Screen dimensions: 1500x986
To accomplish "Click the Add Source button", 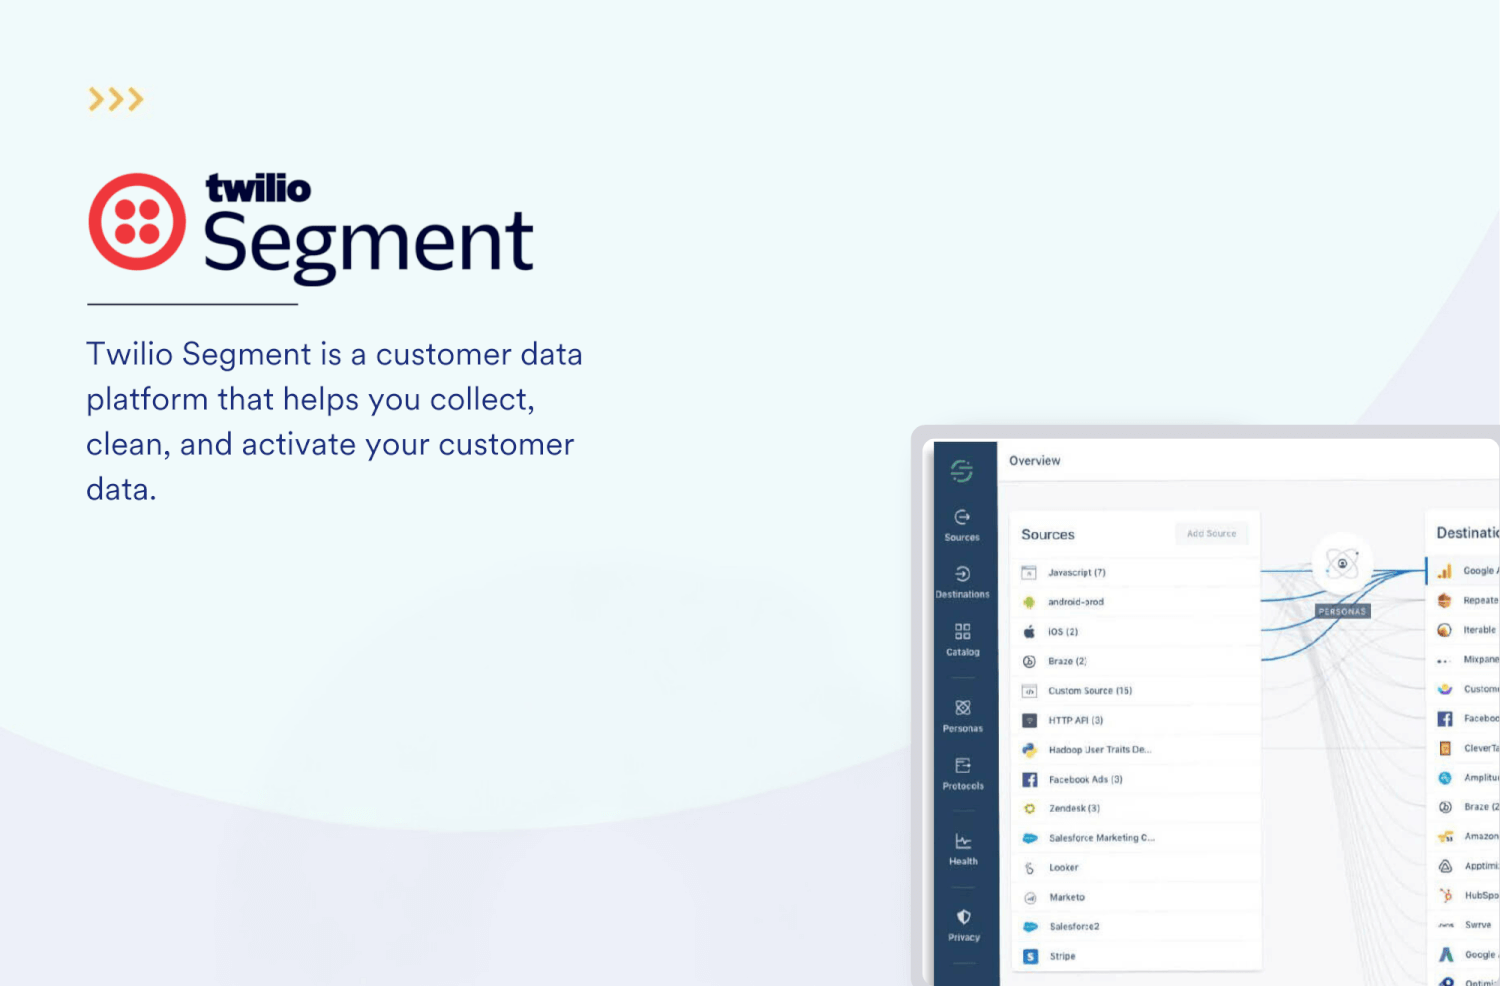I will click(x=1211, y=533).
